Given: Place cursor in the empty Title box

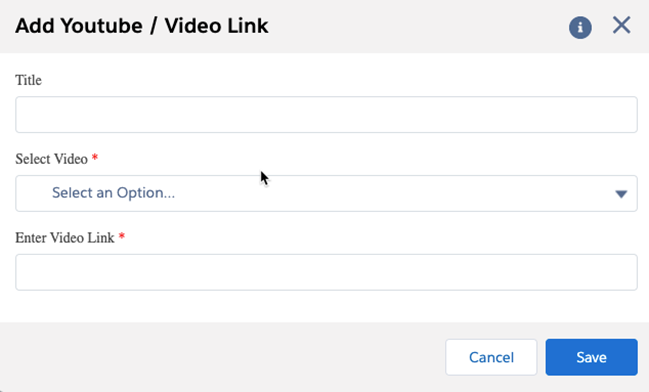Looking at the screenshot, I should [326, 115].
